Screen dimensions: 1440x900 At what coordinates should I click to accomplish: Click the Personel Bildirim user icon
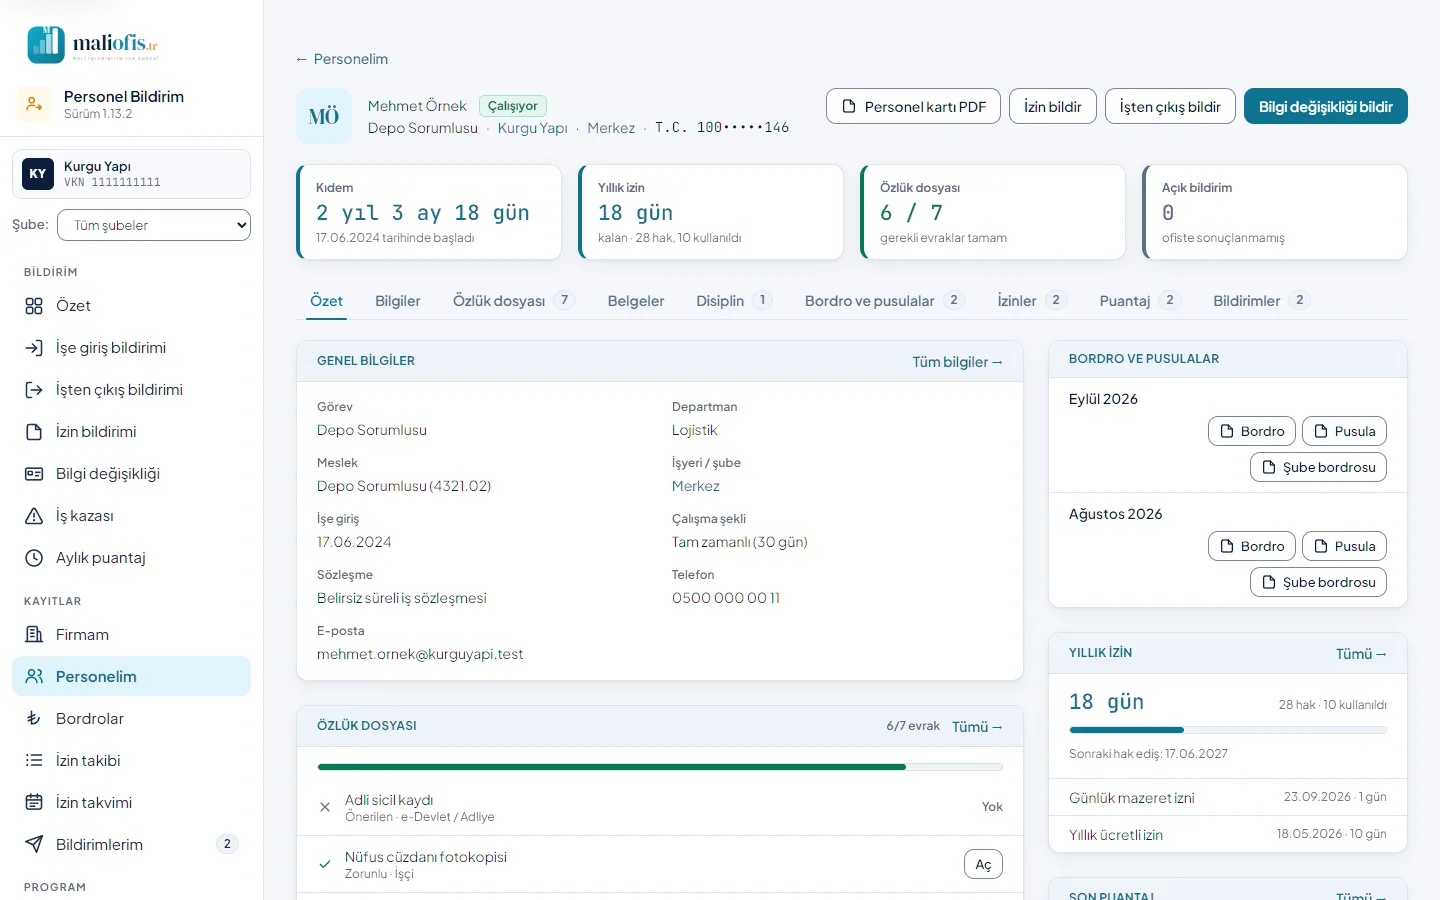click(x=34, y=104)
